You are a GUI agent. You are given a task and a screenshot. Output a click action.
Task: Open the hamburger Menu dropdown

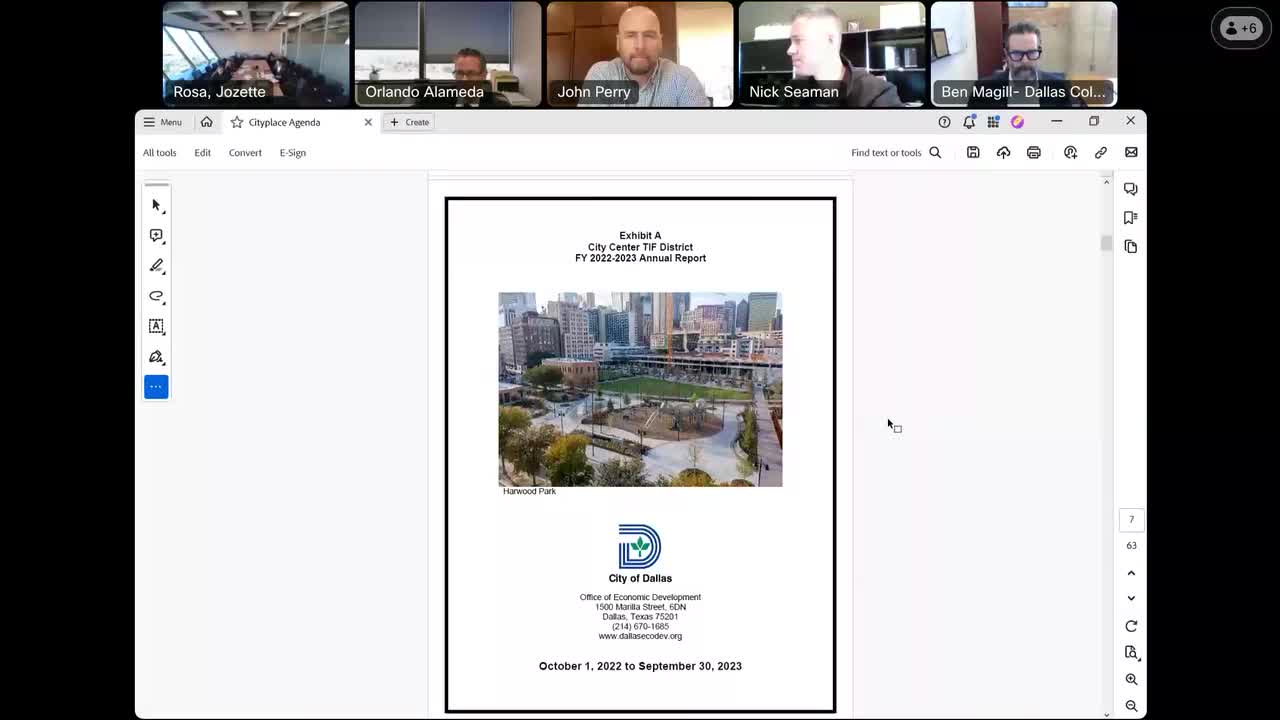click(163, 121)
